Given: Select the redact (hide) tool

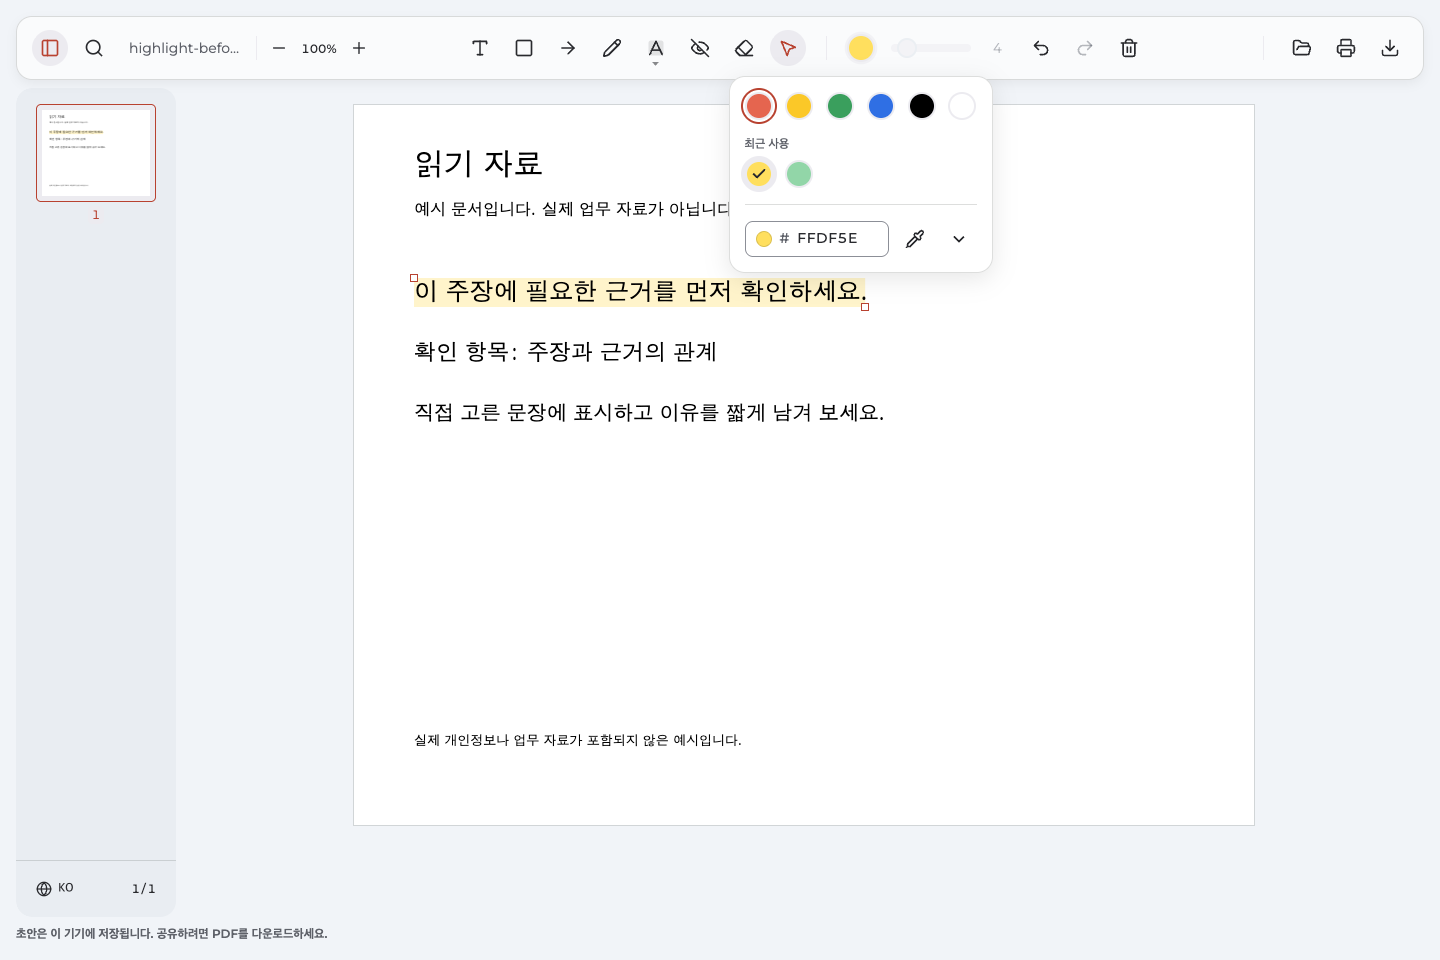Looking at the screenshot, I should [x=700, y=48].
